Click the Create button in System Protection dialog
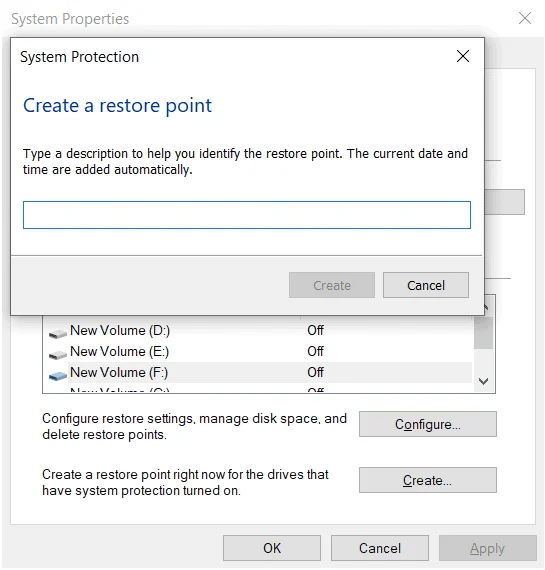Image resolution: width=545 pixels, height=570 pixels. [x=332, y=285]
